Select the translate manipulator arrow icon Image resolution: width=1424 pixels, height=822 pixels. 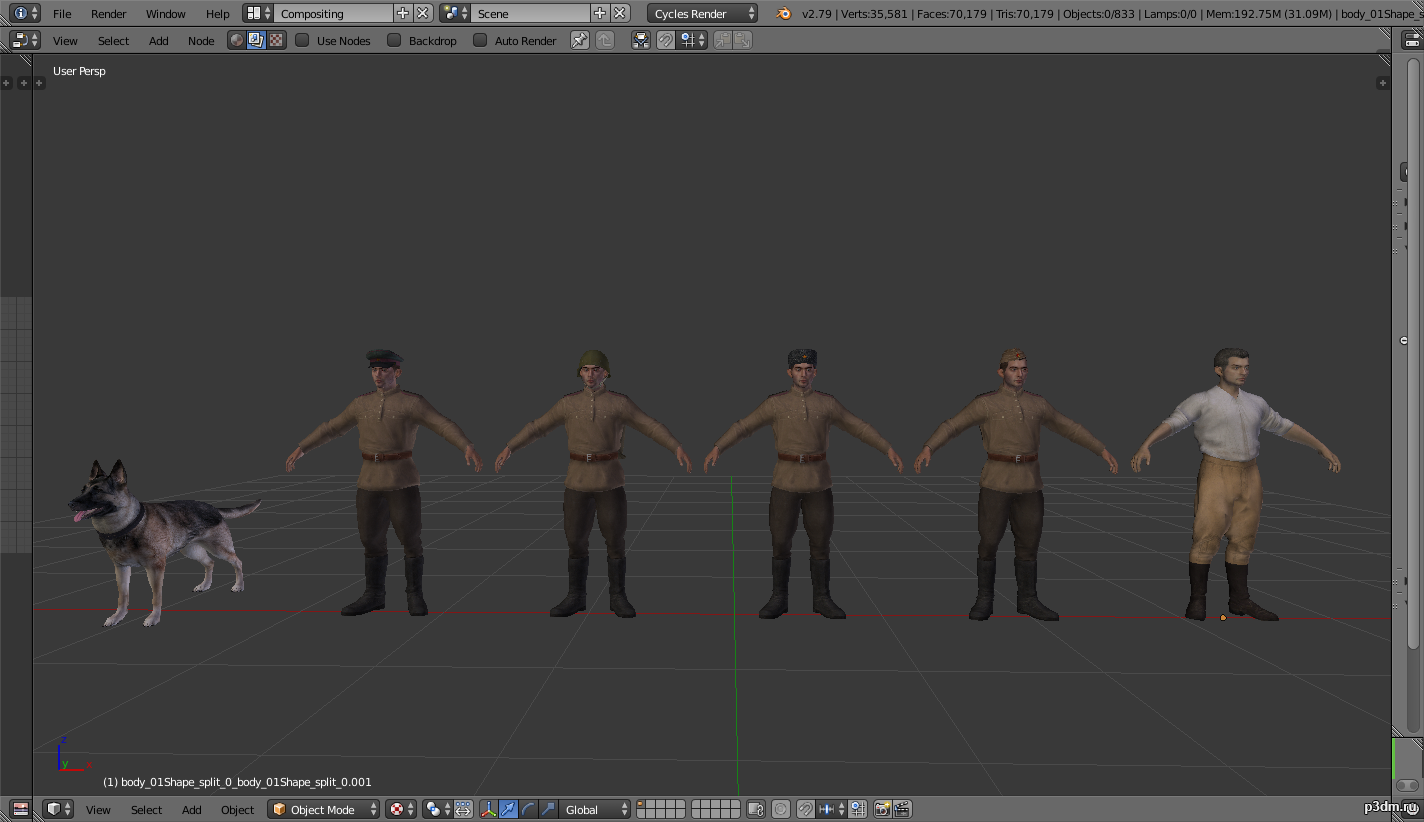point(509,809)
